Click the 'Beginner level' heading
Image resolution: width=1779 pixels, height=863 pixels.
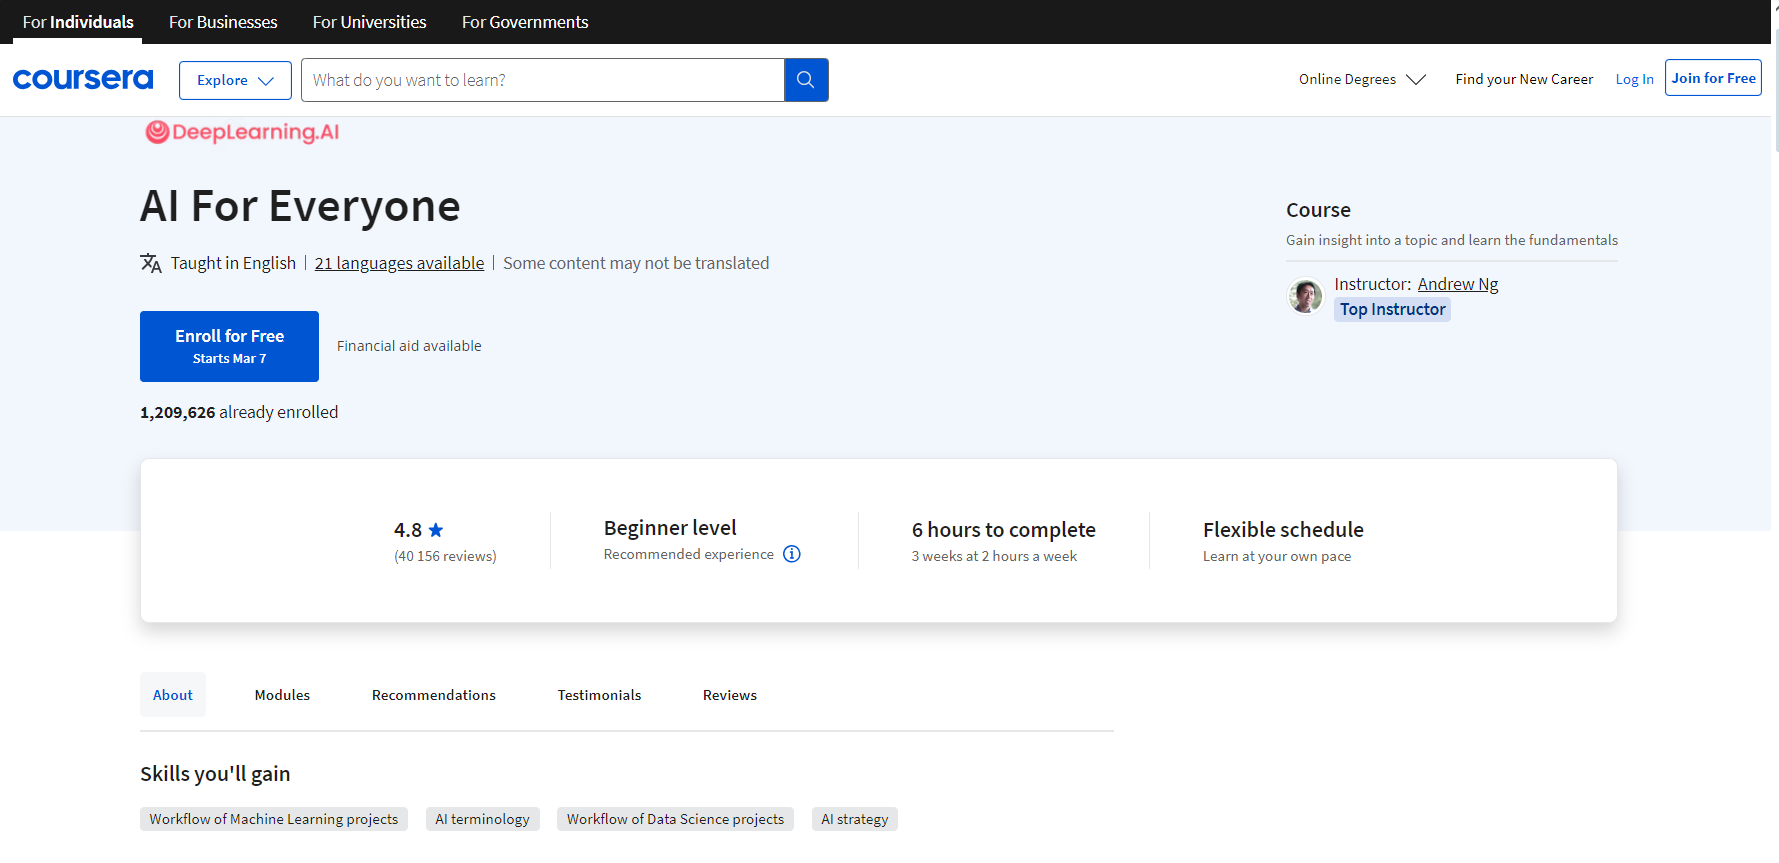[670, 528]
